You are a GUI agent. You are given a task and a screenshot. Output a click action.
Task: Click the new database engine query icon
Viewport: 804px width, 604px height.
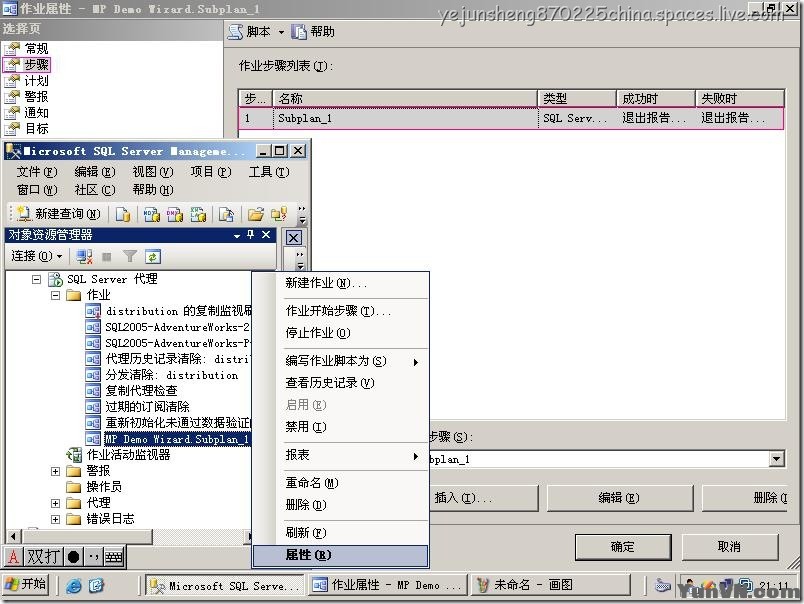(x=123, y=214)
